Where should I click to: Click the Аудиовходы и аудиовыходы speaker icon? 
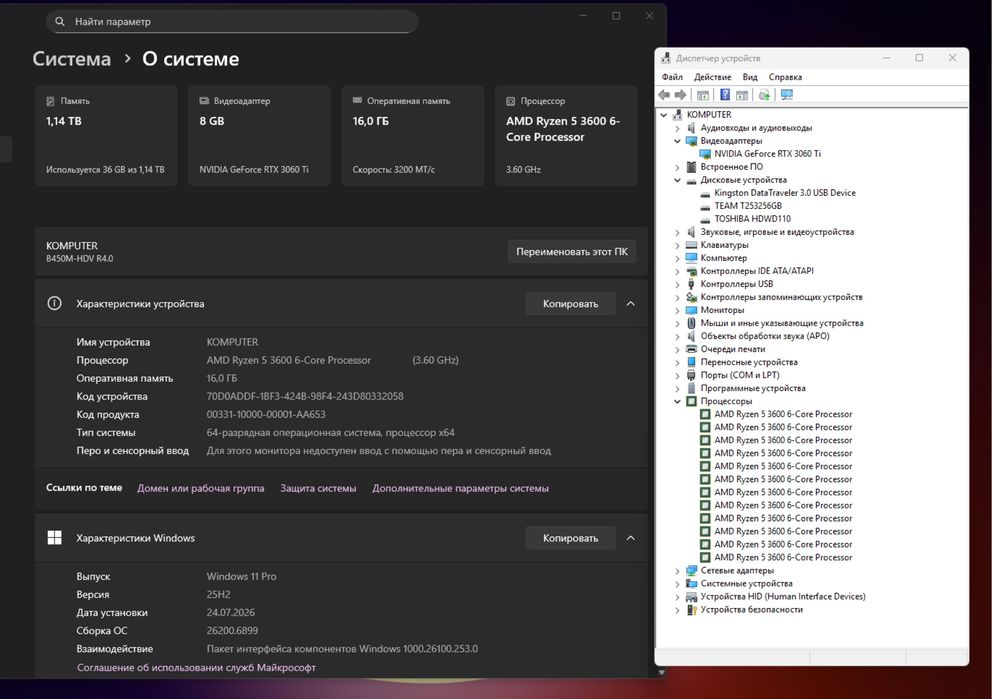pos(691,128)
